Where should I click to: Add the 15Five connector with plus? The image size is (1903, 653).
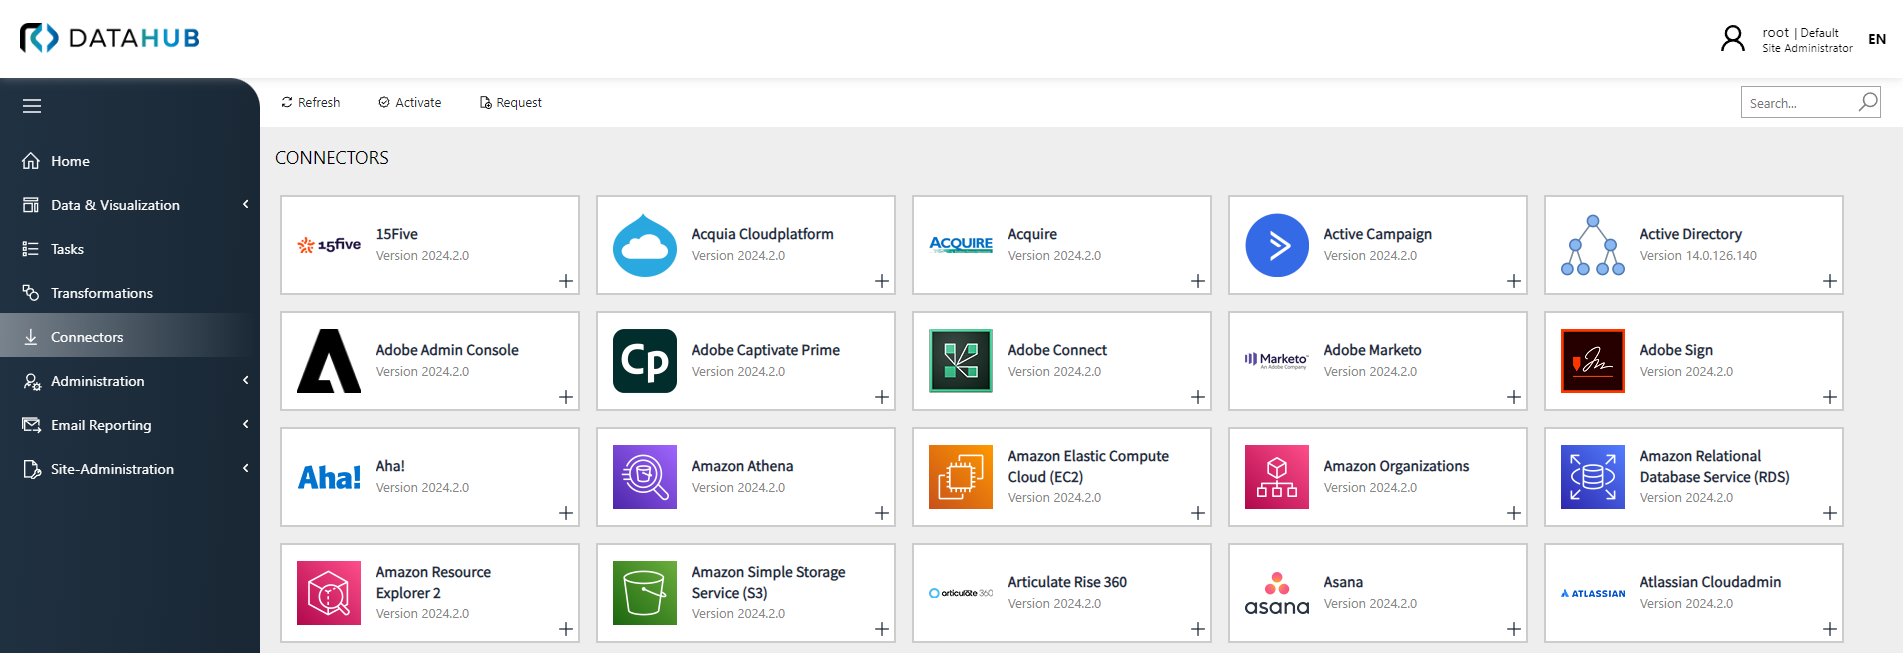click(x=566, y=281)
